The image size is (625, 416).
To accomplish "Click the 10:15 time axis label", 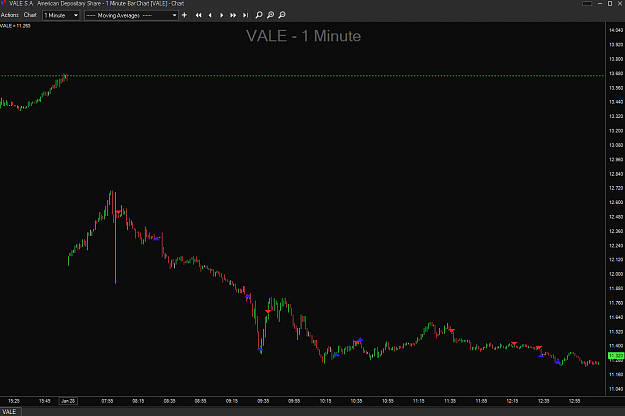I will [x=325, y=401].
